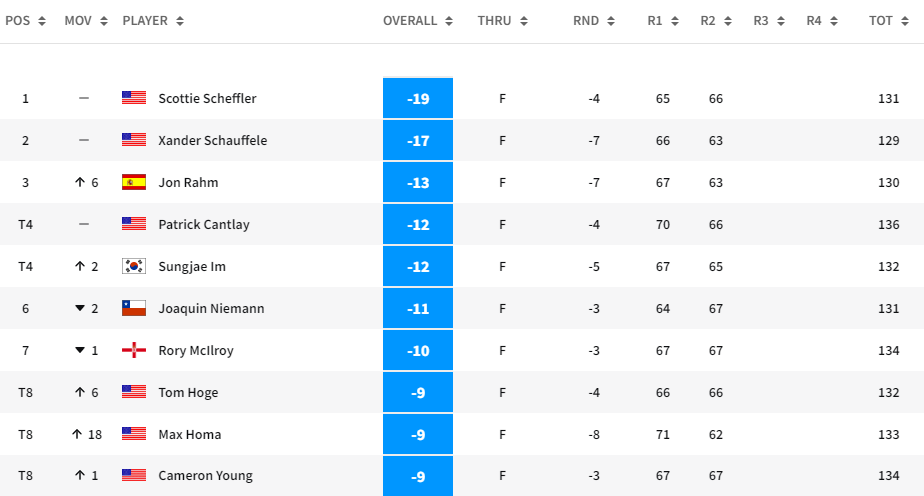Click the USA flag next to Tom Hoge

pyautogui.click(x=134, y=392)
